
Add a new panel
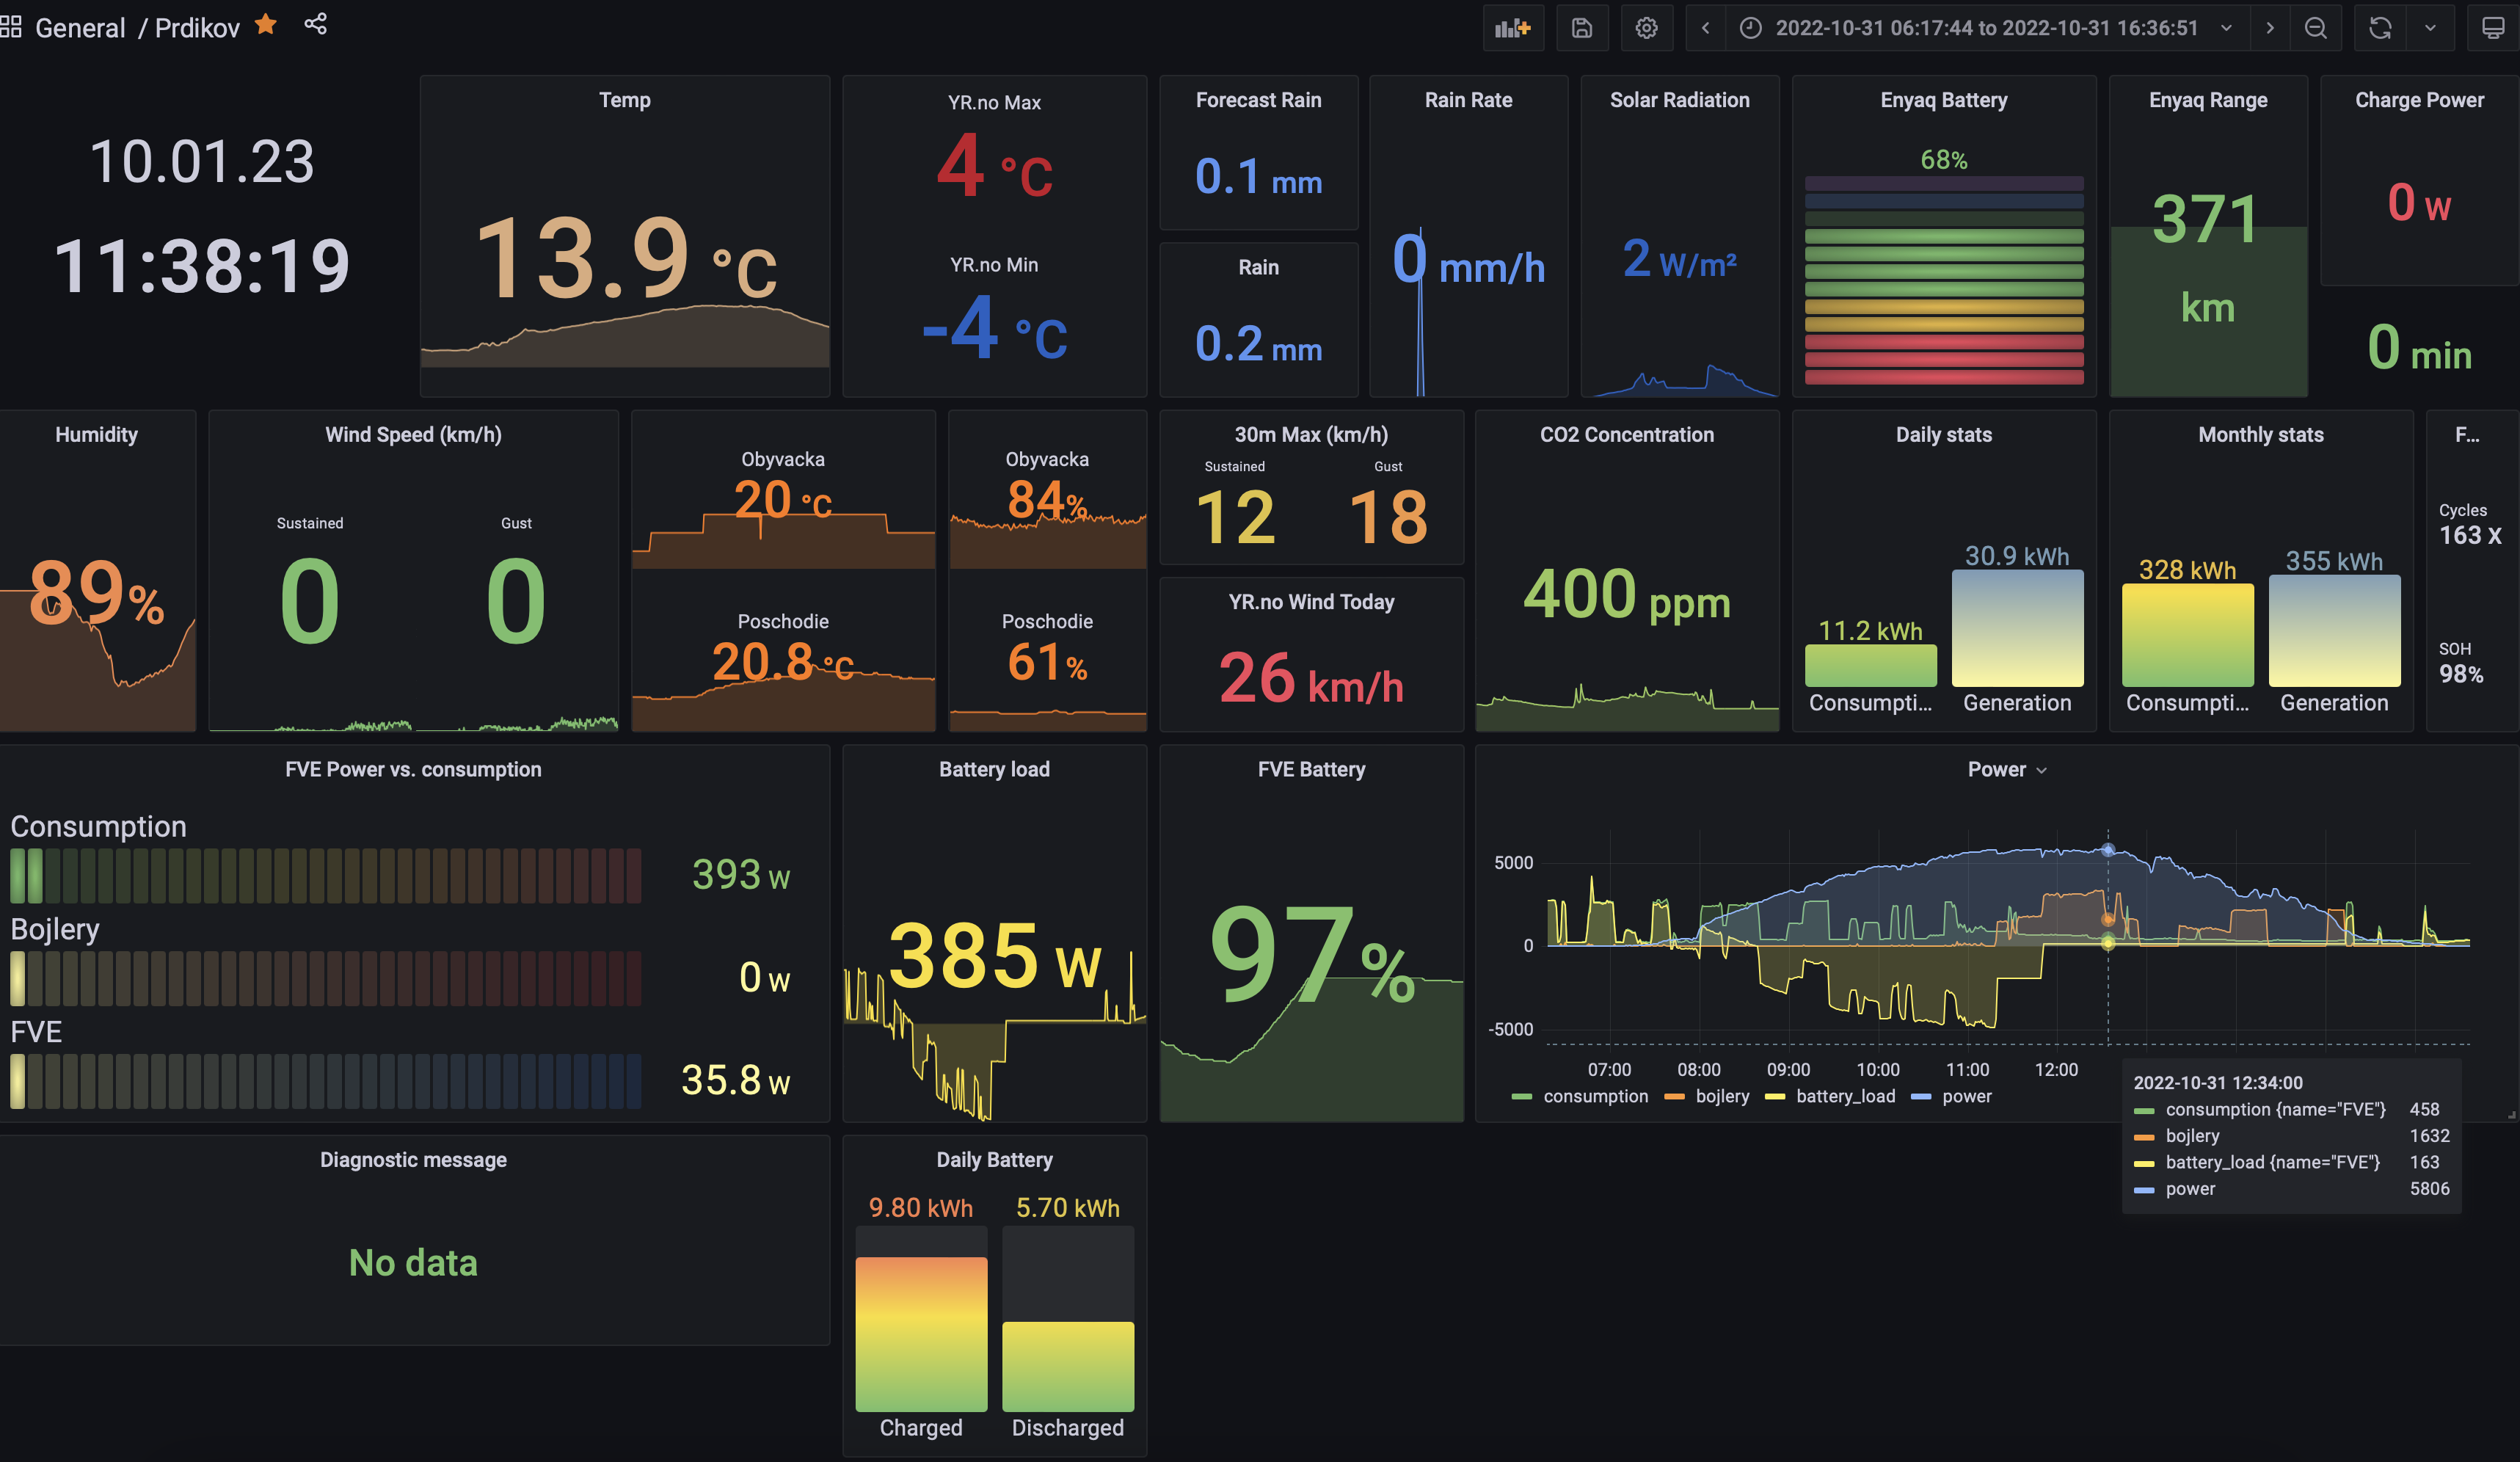coord(1513,28)
